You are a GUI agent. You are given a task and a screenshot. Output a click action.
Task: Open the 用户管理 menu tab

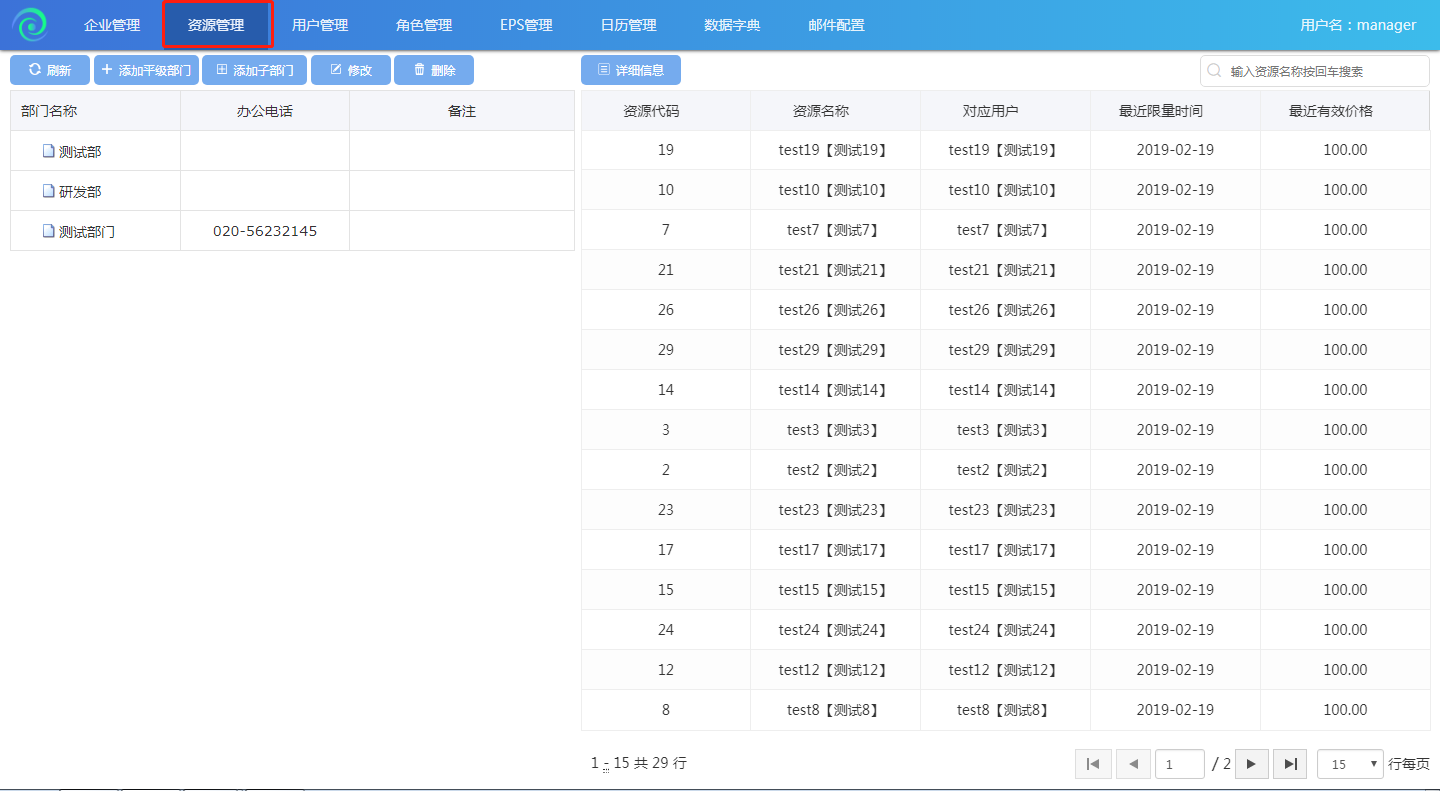click(320, 25)
